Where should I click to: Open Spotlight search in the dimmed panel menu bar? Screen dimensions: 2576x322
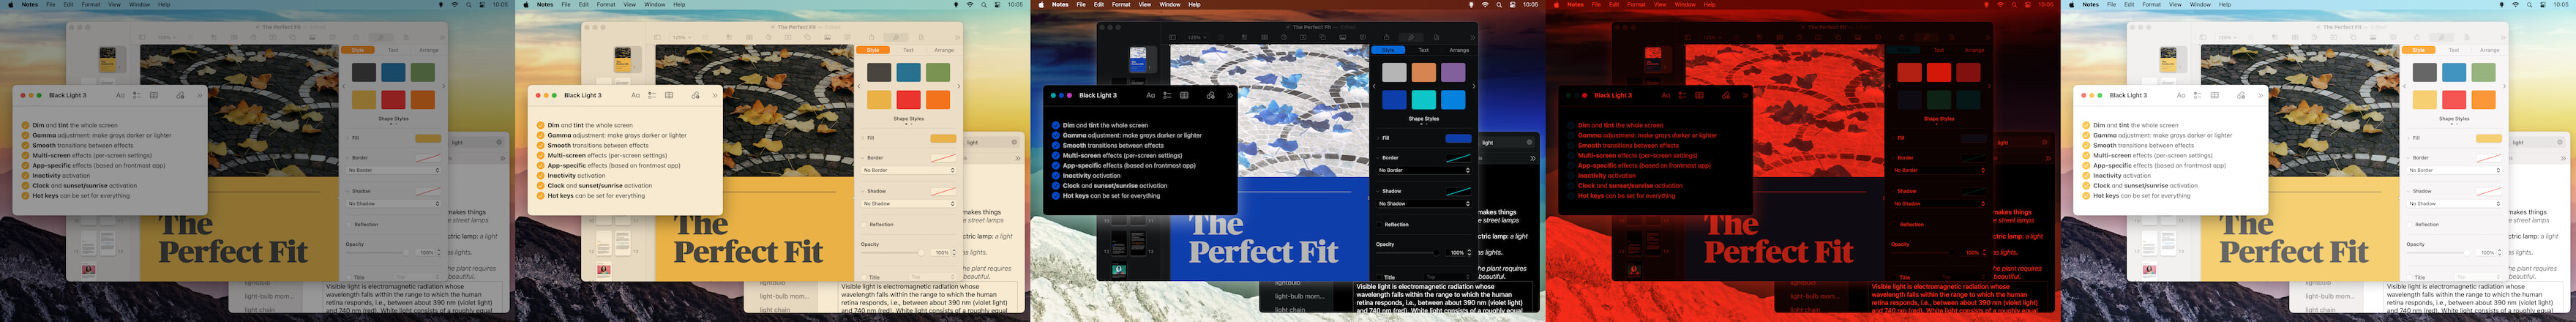469,4
